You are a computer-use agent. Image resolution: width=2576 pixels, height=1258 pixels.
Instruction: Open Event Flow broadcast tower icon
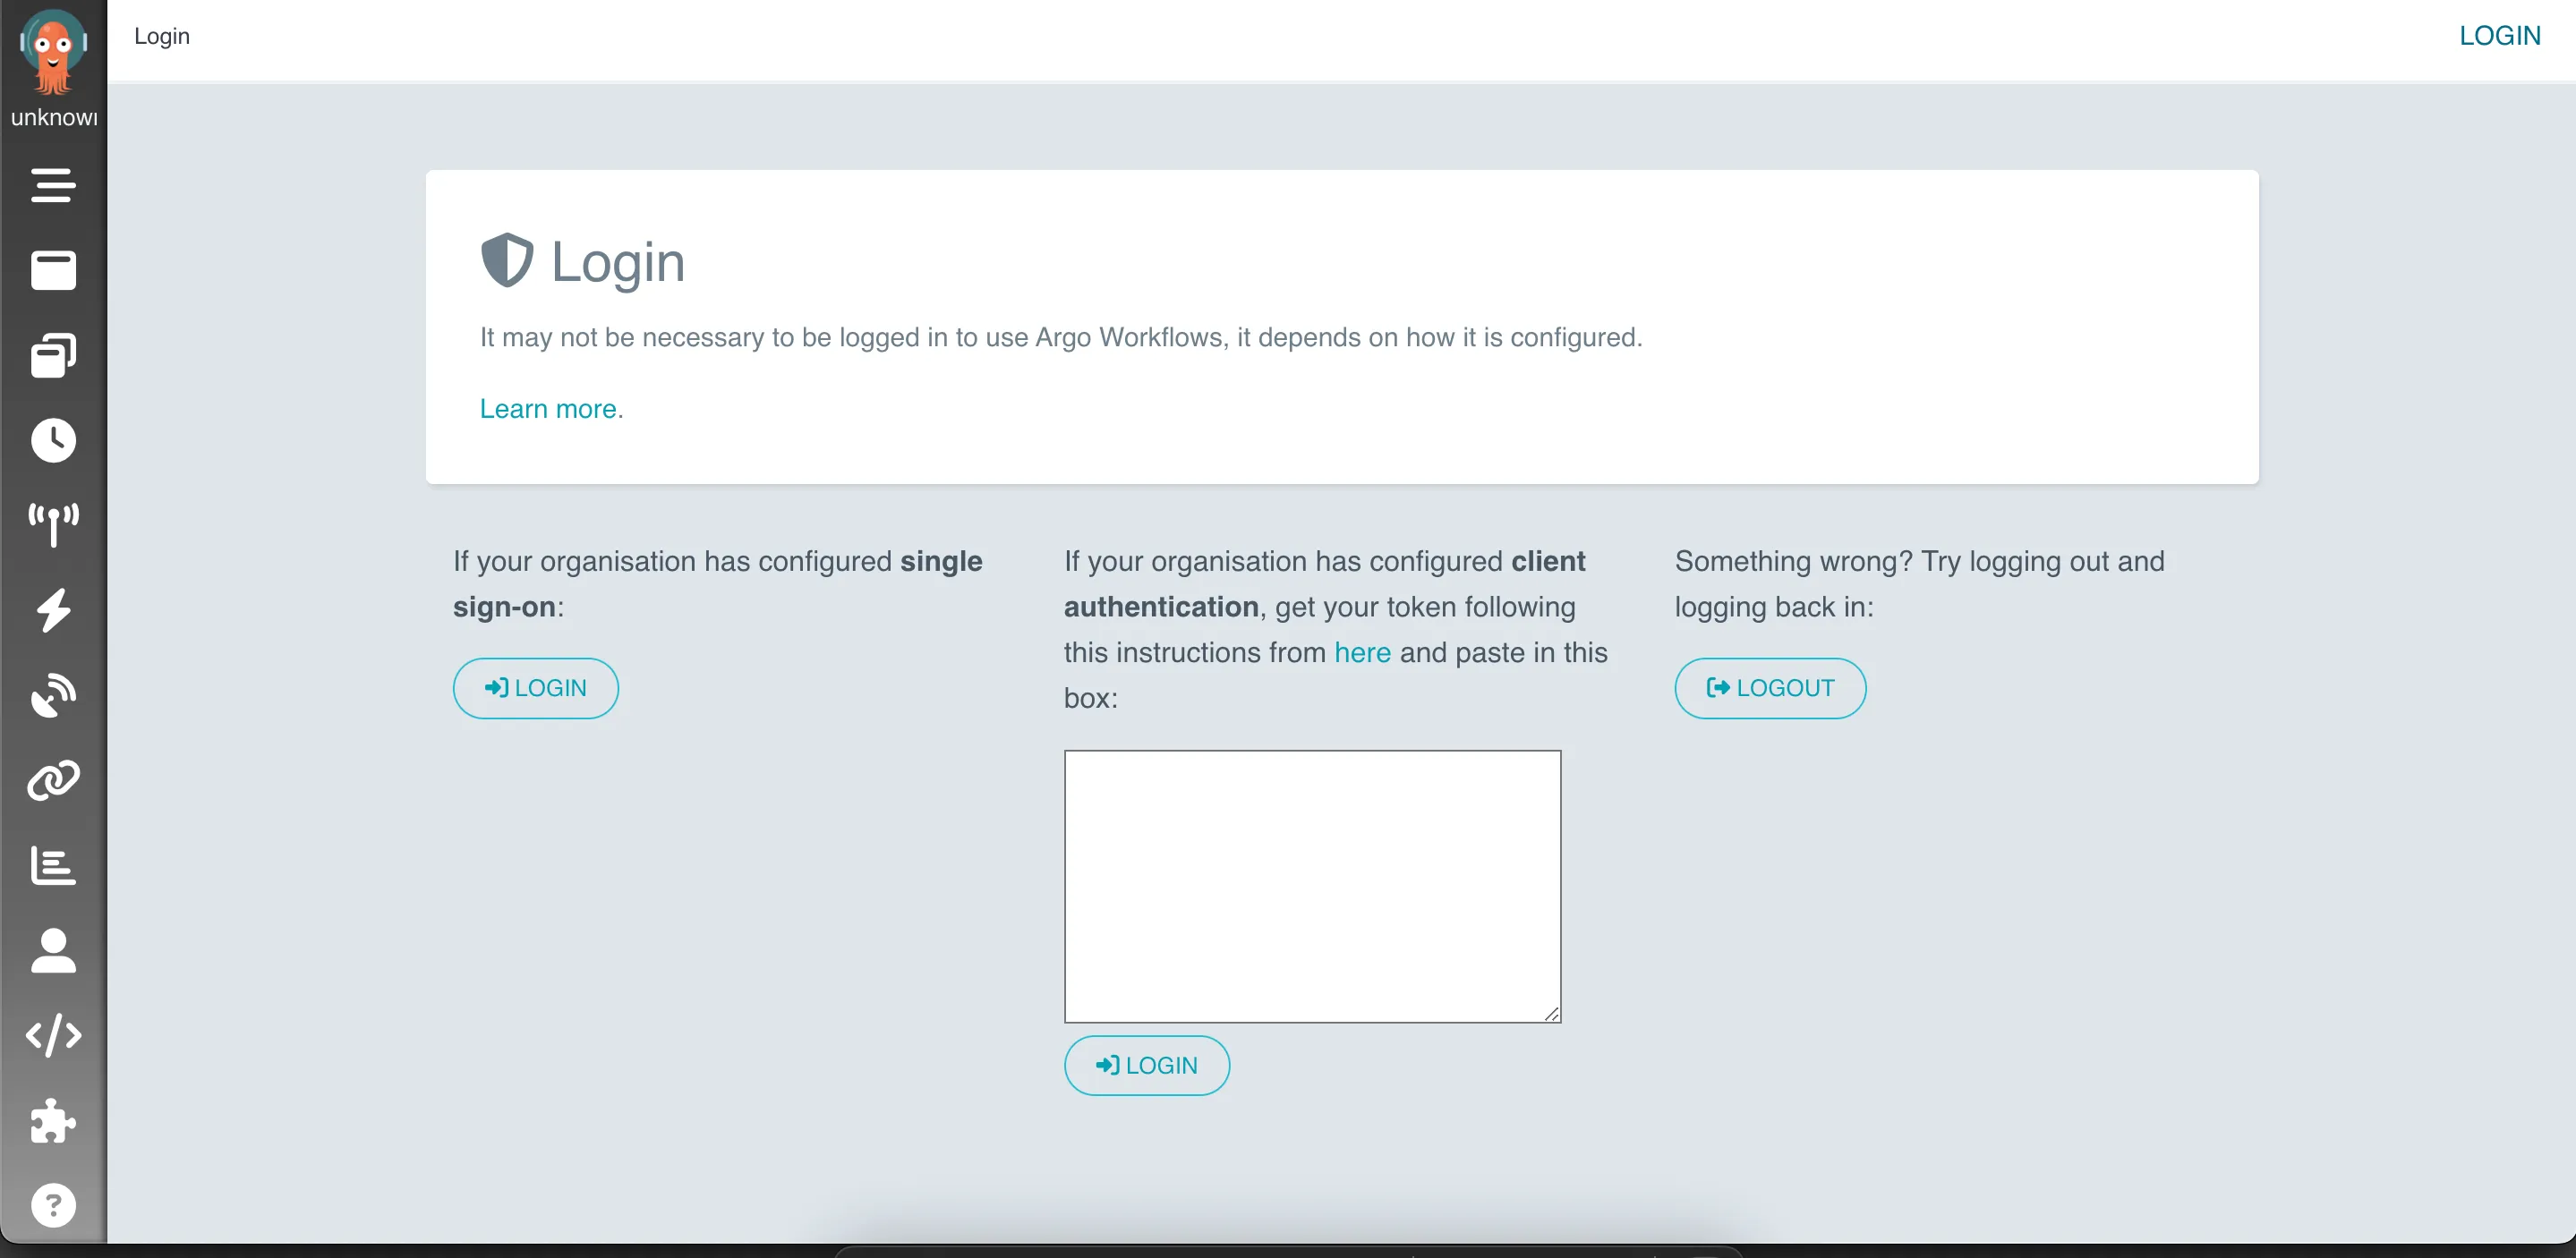click(x=53, y=525)
